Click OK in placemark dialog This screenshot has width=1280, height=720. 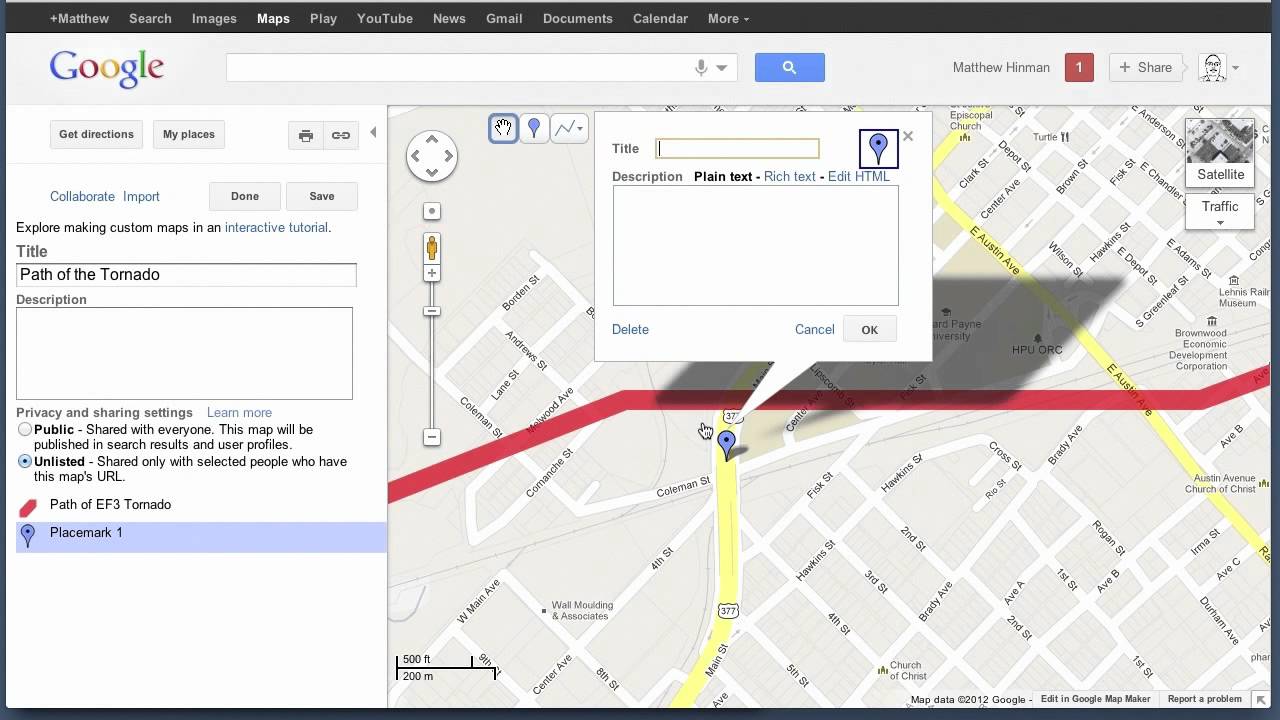click(x=870, y=330)
